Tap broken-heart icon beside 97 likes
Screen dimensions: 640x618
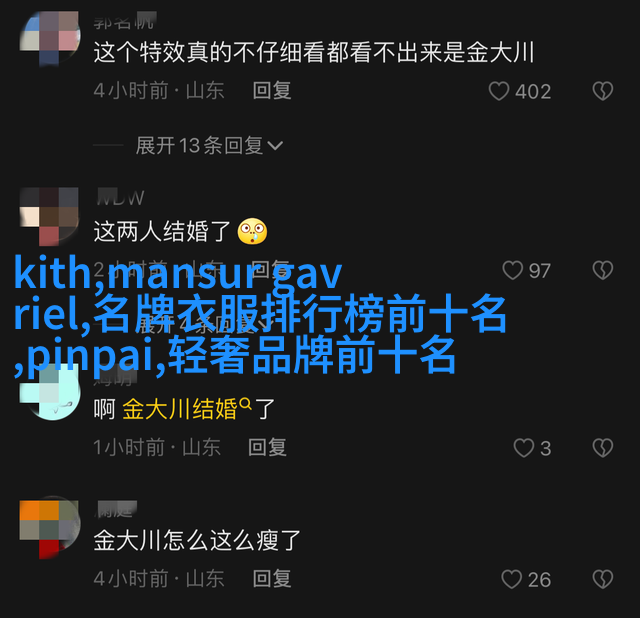(x=603, y=270)
